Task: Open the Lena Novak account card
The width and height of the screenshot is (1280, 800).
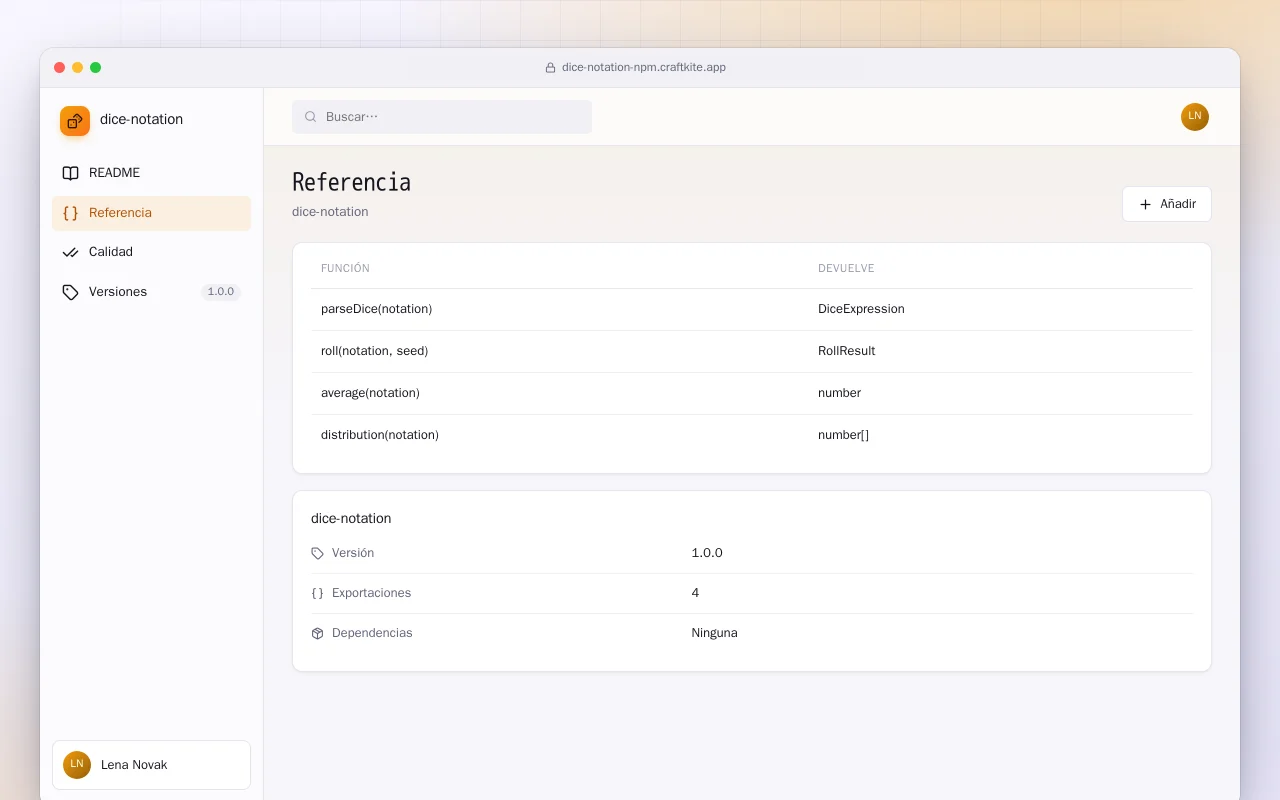Action: click(152, 765)
